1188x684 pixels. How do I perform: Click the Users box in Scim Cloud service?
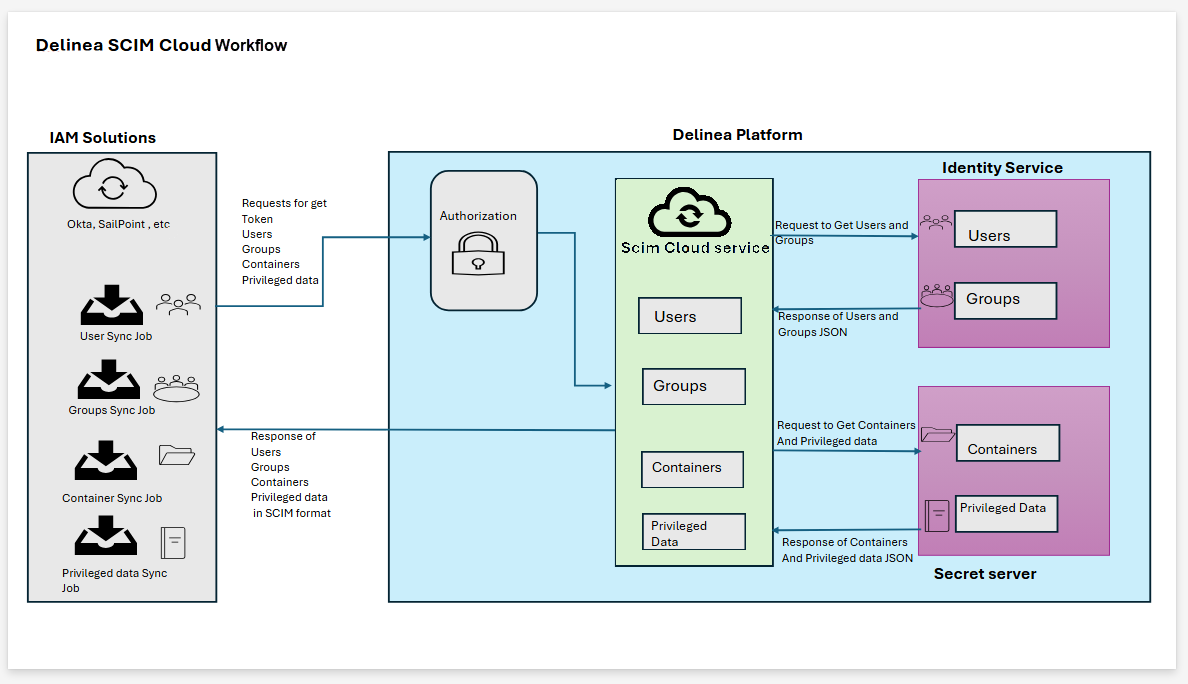pos(690,316)
